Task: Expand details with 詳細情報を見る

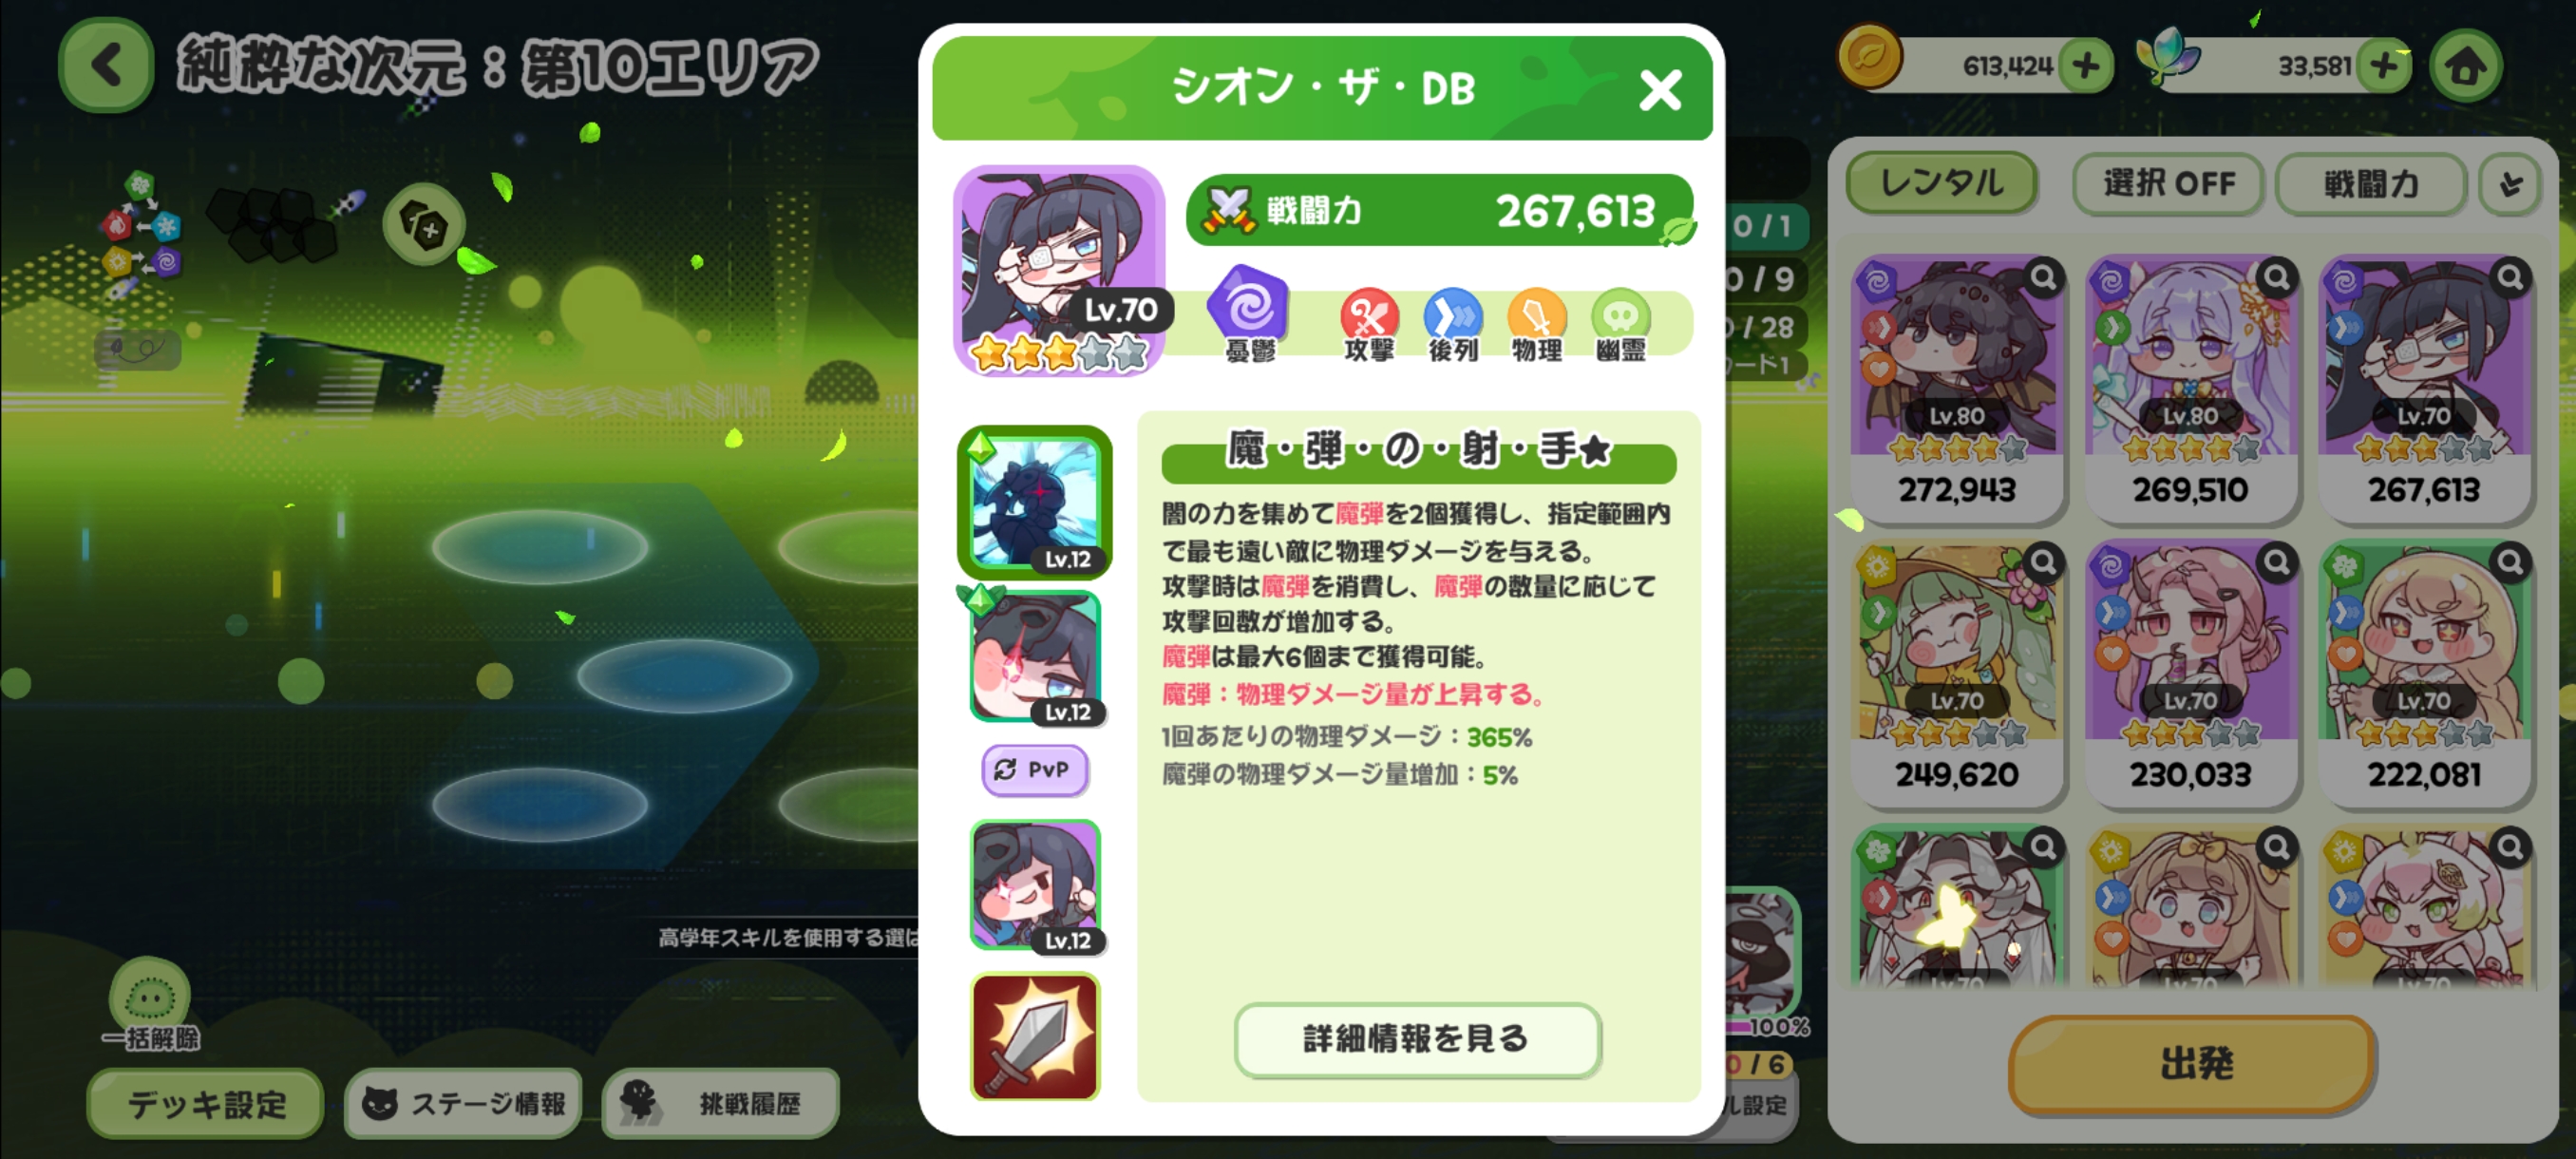Action: tap(1417, 1039)
